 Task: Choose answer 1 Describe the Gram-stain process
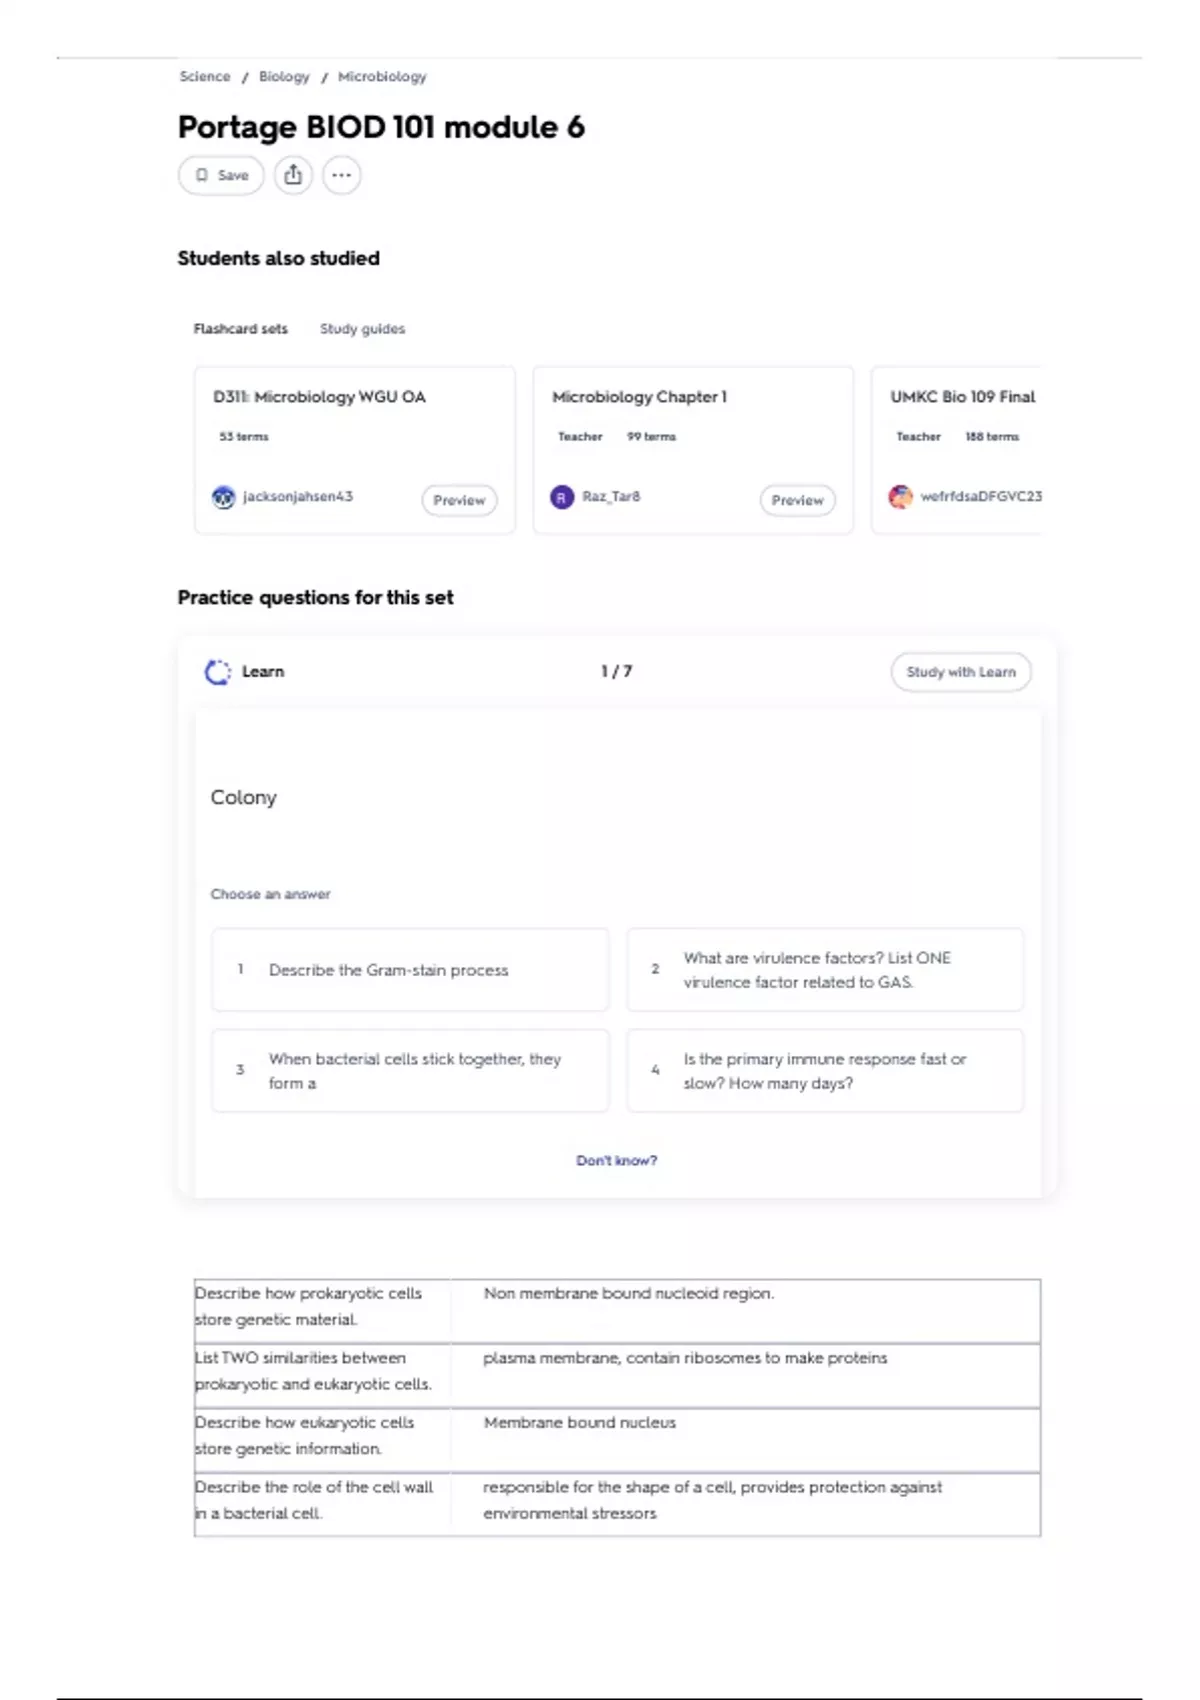point(410,970)
